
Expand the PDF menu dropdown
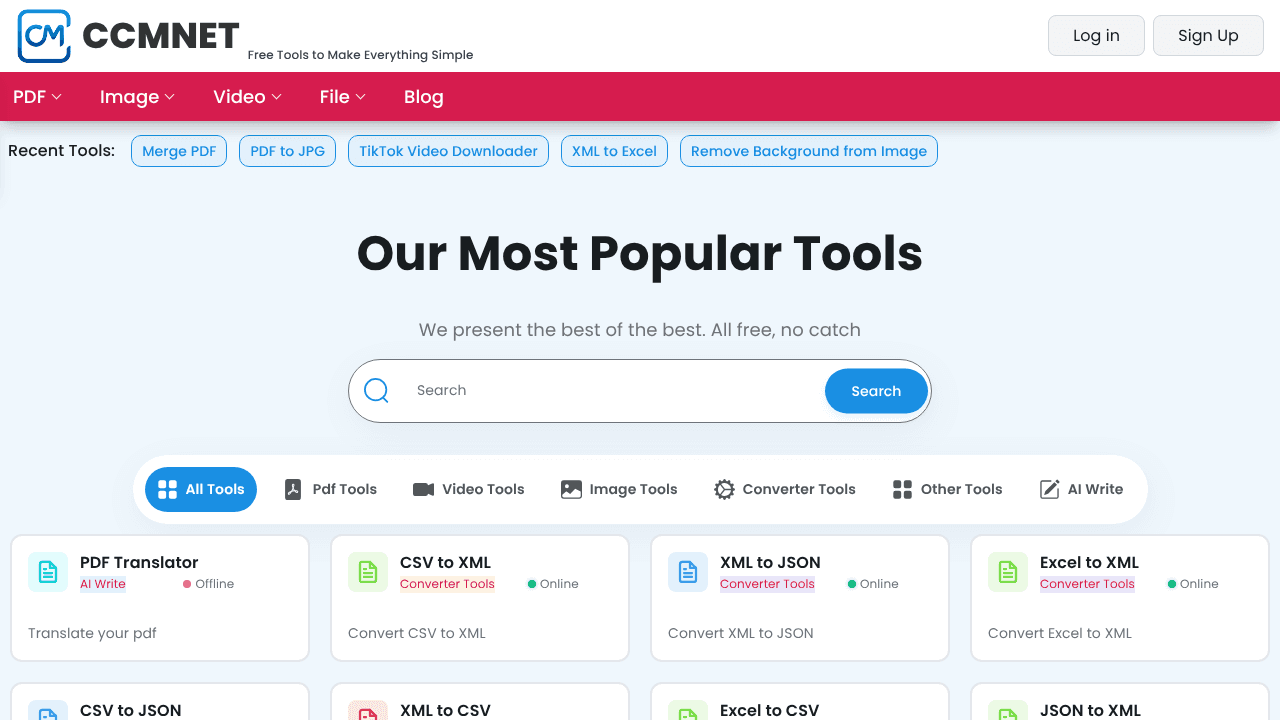pyautogui.click(x=38, y=97)
